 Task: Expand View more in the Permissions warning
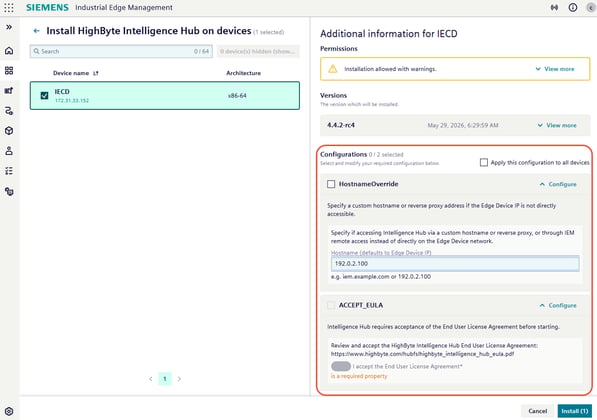point(555,69)
